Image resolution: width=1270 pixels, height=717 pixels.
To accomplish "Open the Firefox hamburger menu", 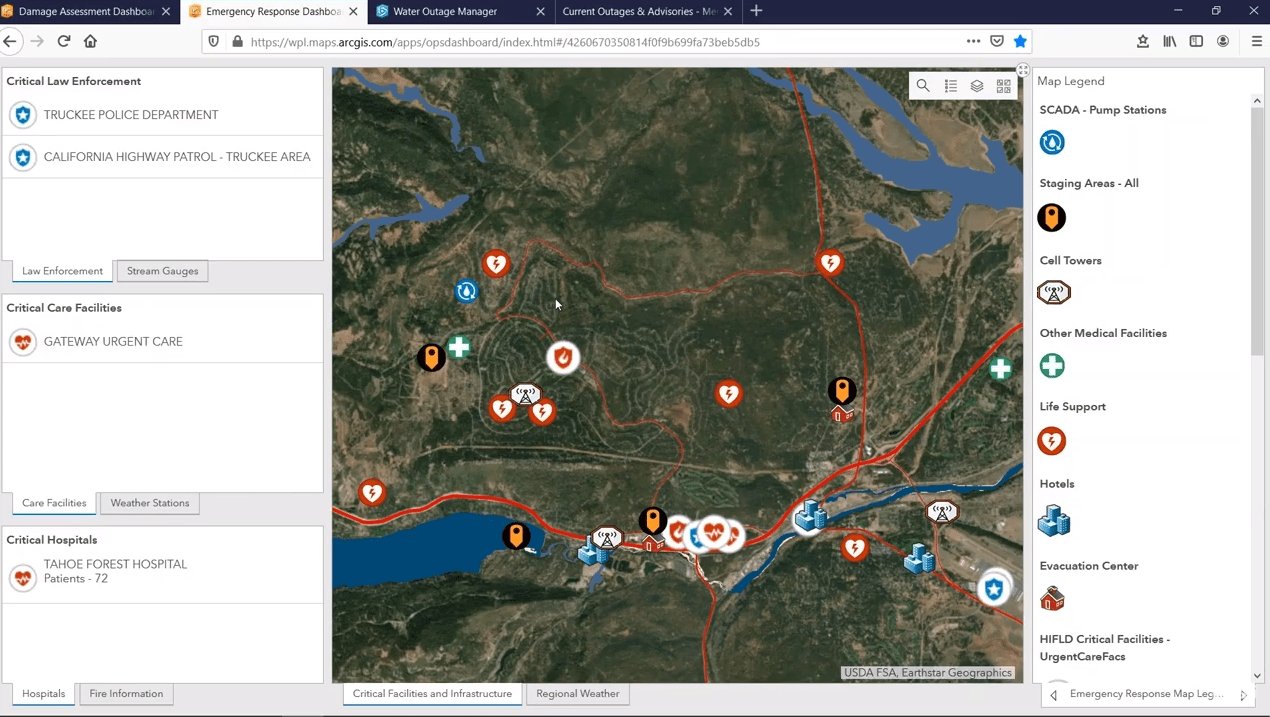I will (x=1257, y=42).
